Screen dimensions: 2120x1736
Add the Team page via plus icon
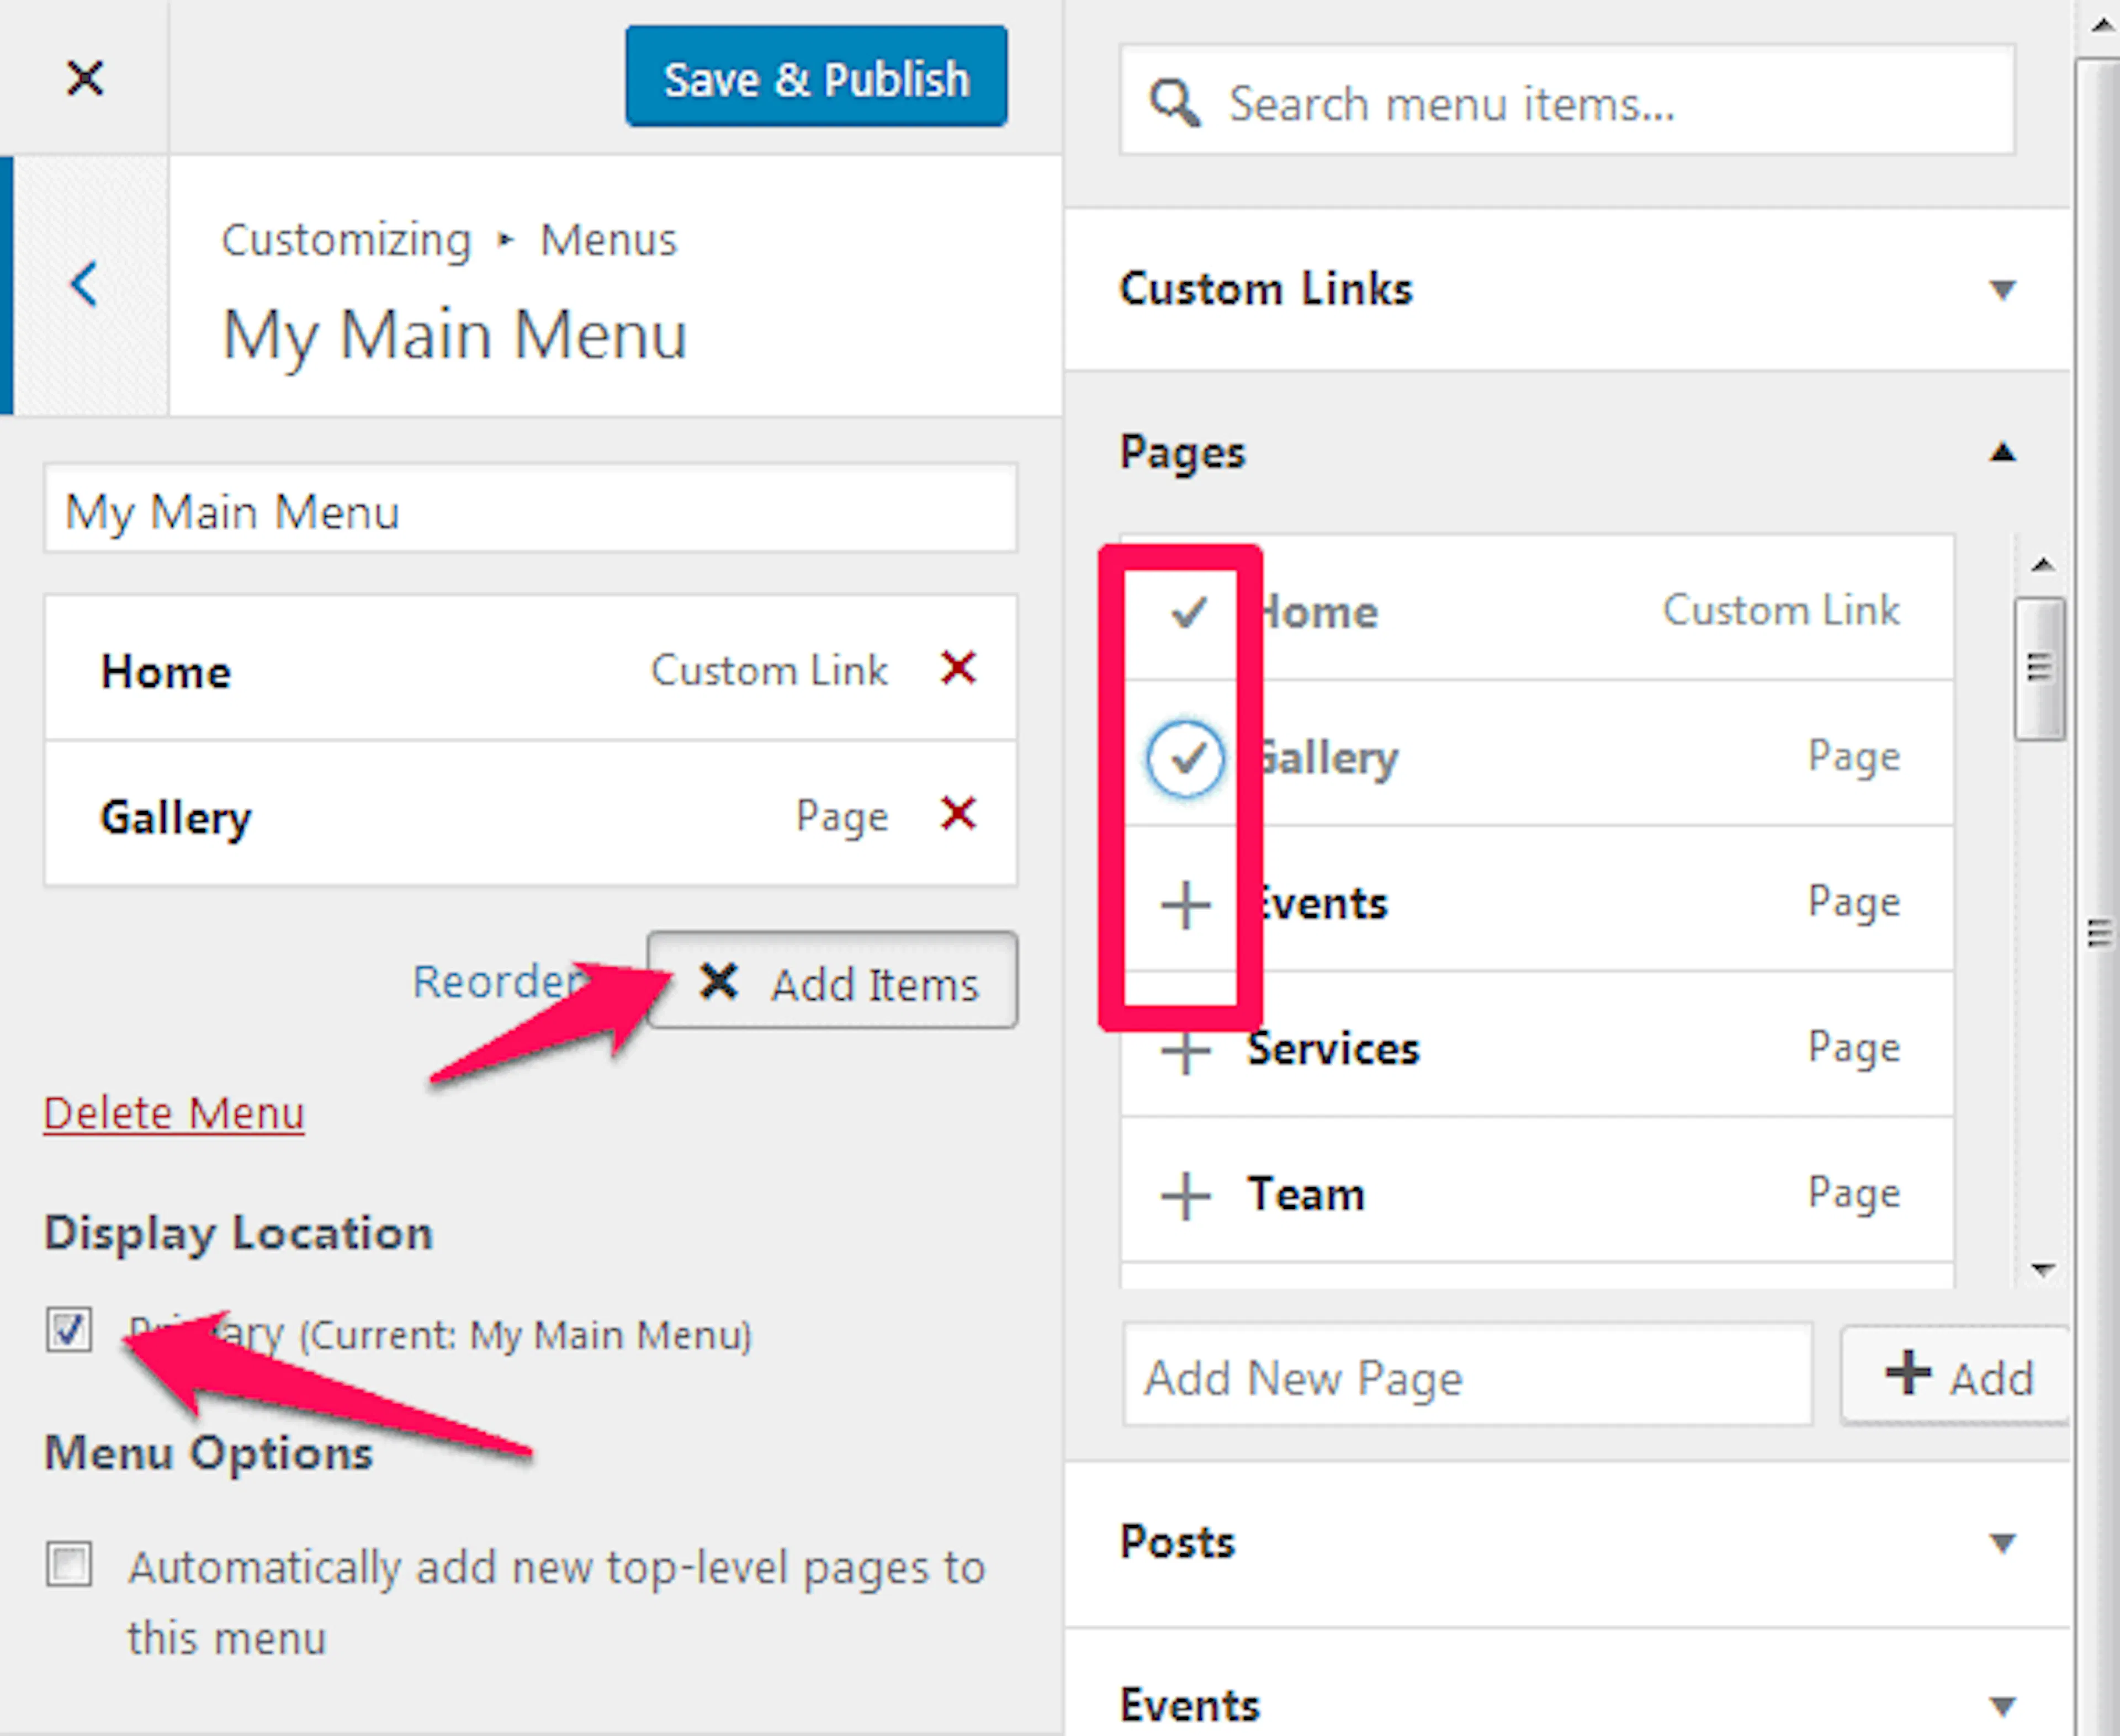coord(1186,1195)
